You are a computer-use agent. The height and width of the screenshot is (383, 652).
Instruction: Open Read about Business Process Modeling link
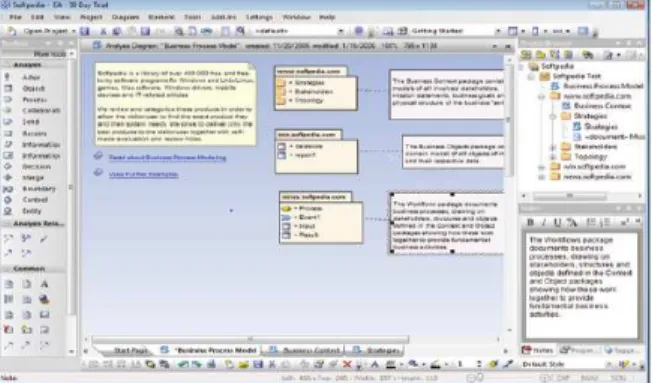tap(167, 158)
